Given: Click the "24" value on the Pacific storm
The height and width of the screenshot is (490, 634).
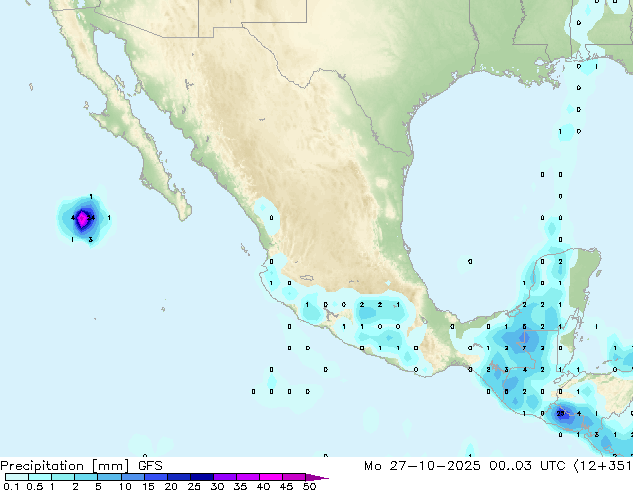Looking at the screenshot, I should pyautogui.click(x=91, y=218).
